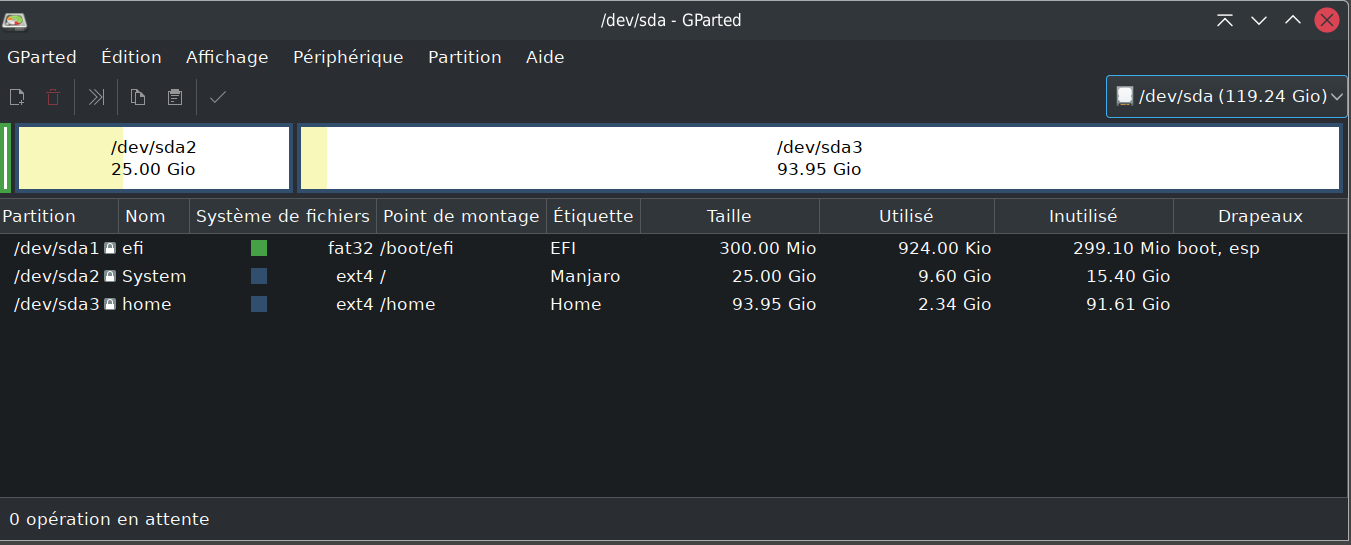The width and height of the screenshot is (1351, 545).
Task: Click the Drapeaux column header
Action: [1261, 216]
